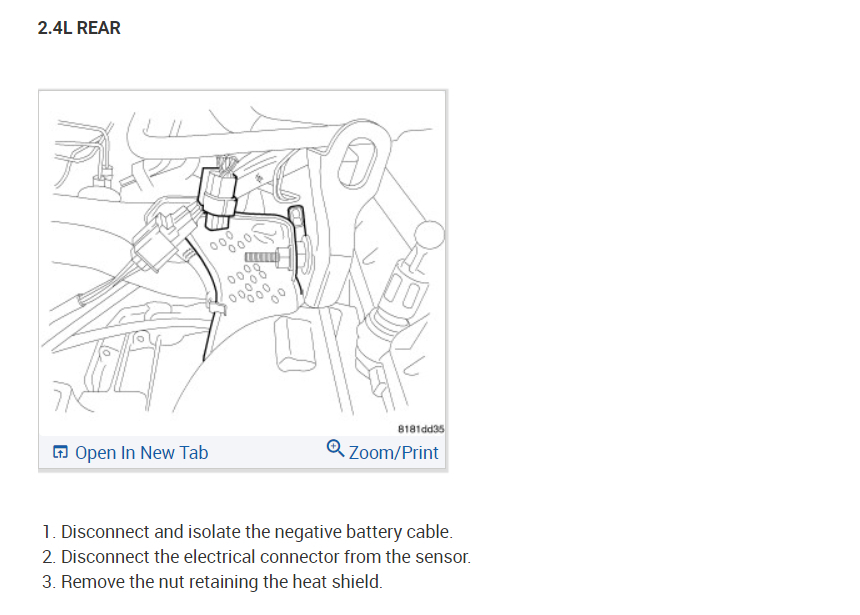This screenshot has width=860, height=615.
Task: Click the 2.4L REAR heading
Action: (79, 28)
